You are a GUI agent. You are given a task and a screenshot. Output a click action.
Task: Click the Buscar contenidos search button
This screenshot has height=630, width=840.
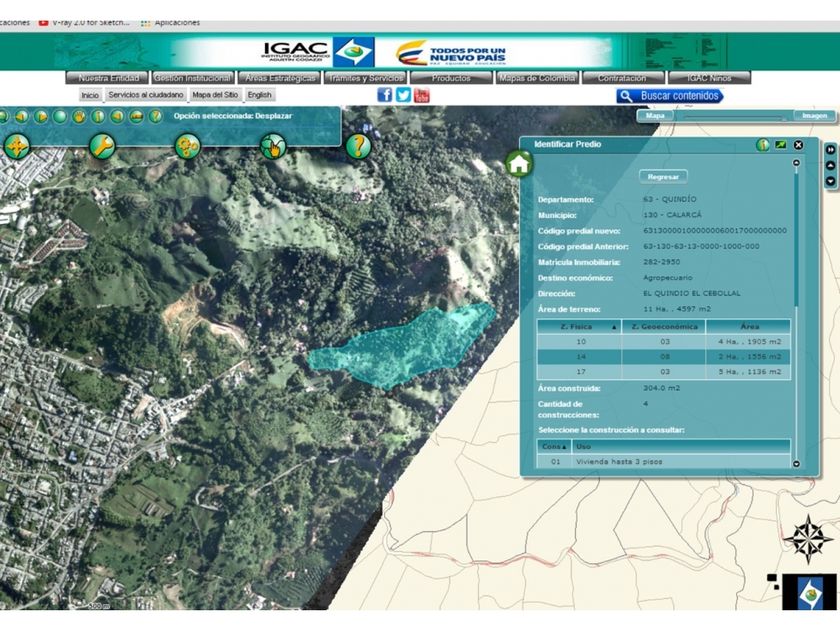coord(669,96)
